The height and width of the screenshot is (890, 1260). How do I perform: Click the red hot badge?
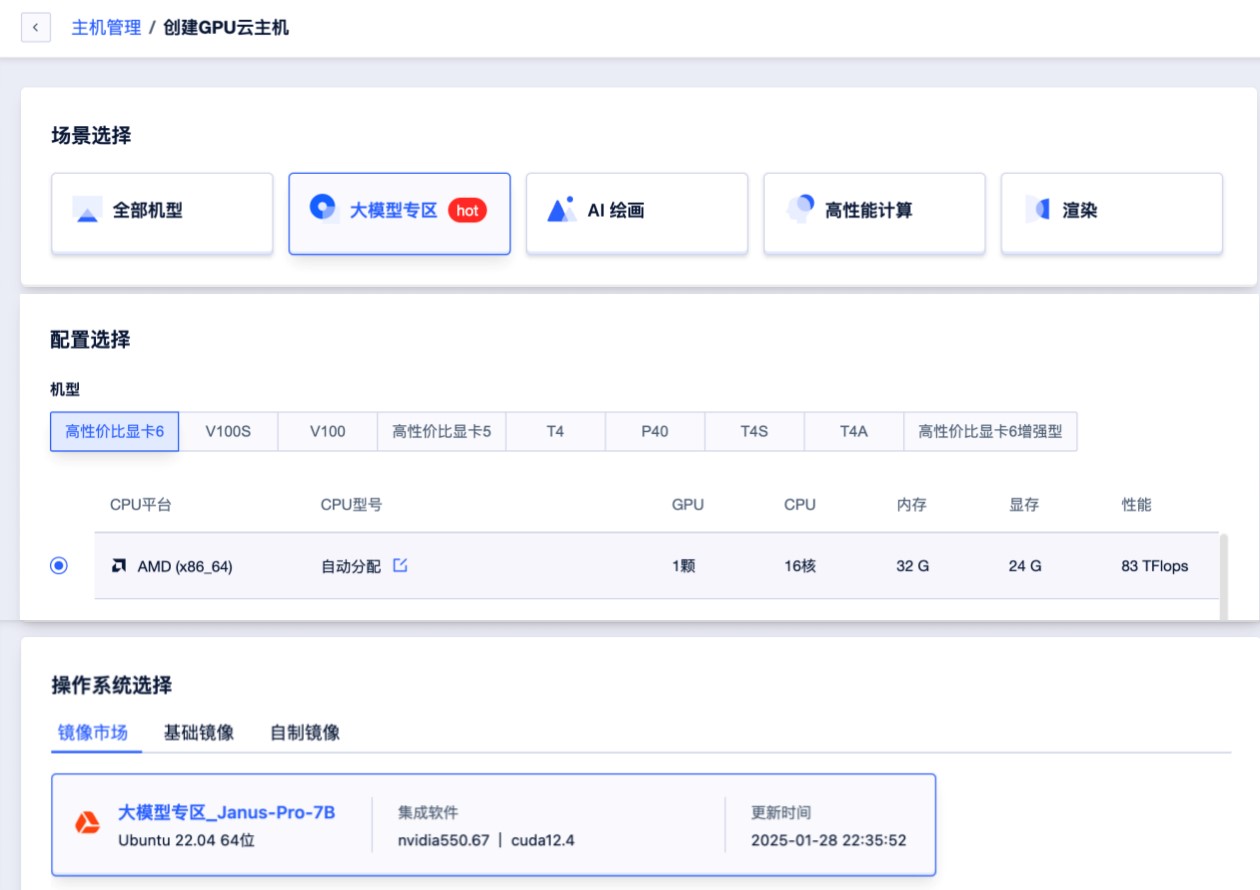coord(467,210)
